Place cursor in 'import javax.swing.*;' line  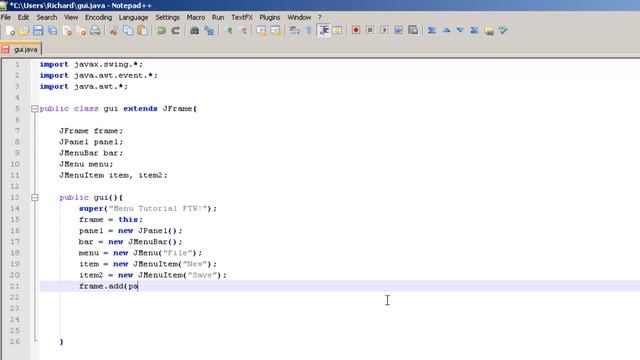pos(91,64)
